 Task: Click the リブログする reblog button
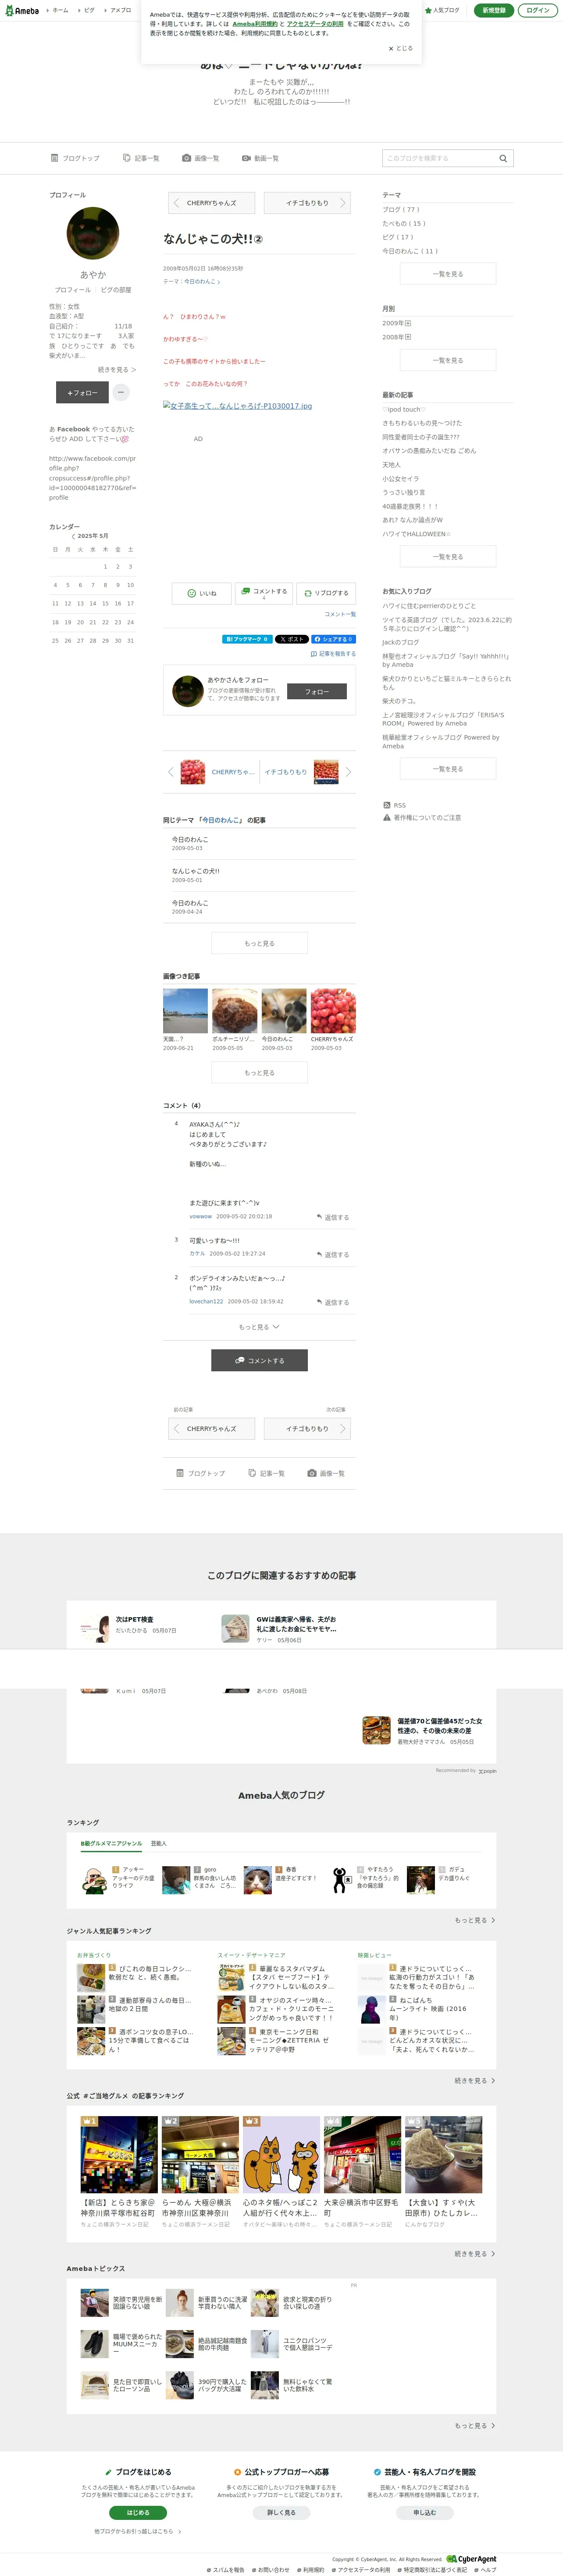(x=325, y=593)
